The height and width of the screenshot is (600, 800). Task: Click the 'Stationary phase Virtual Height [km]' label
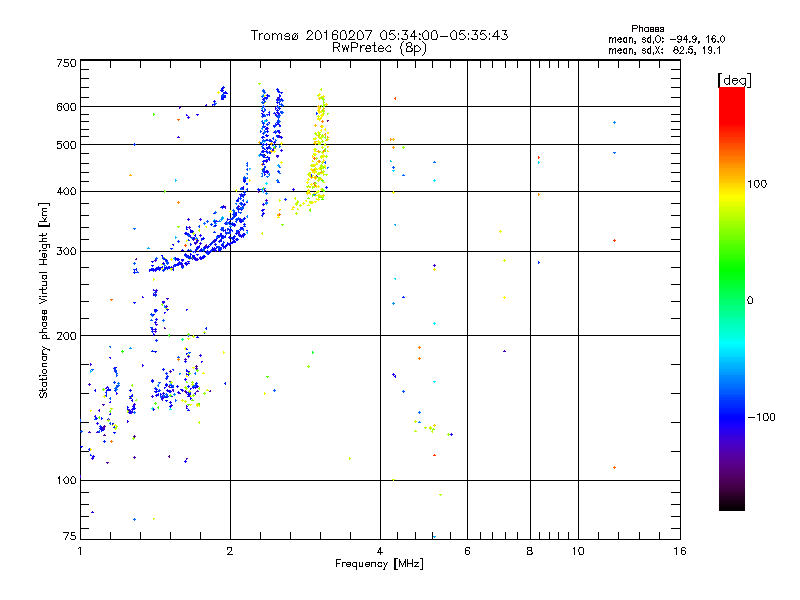click(44, 300)
